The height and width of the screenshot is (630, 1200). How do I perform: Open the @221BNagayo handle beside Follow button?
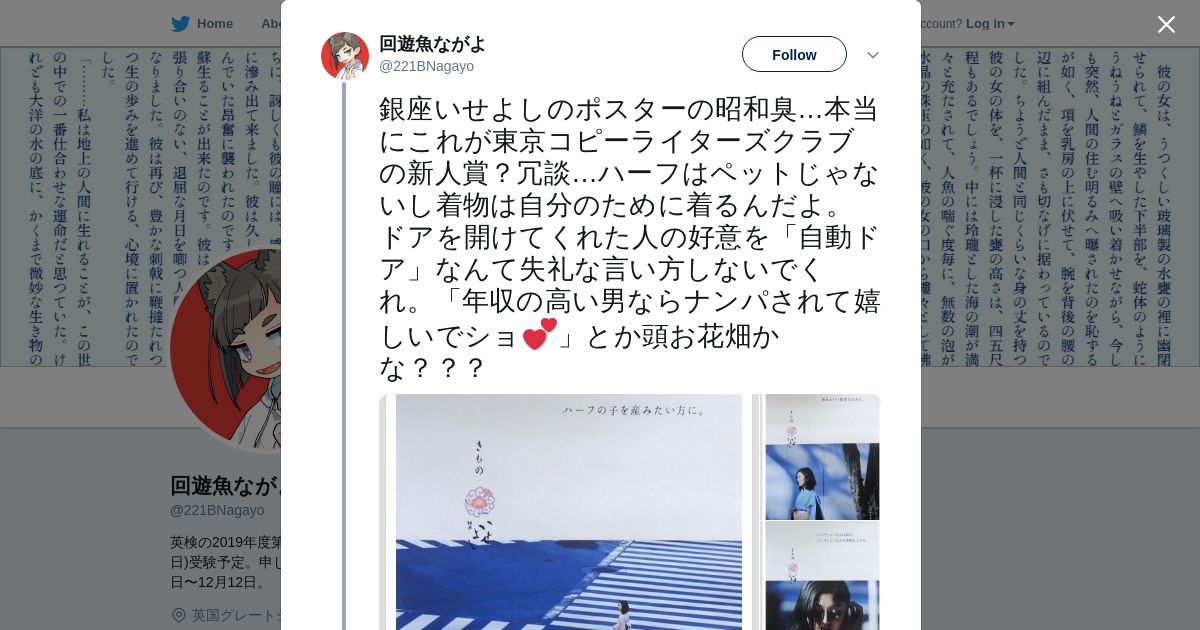click(426, 66)
